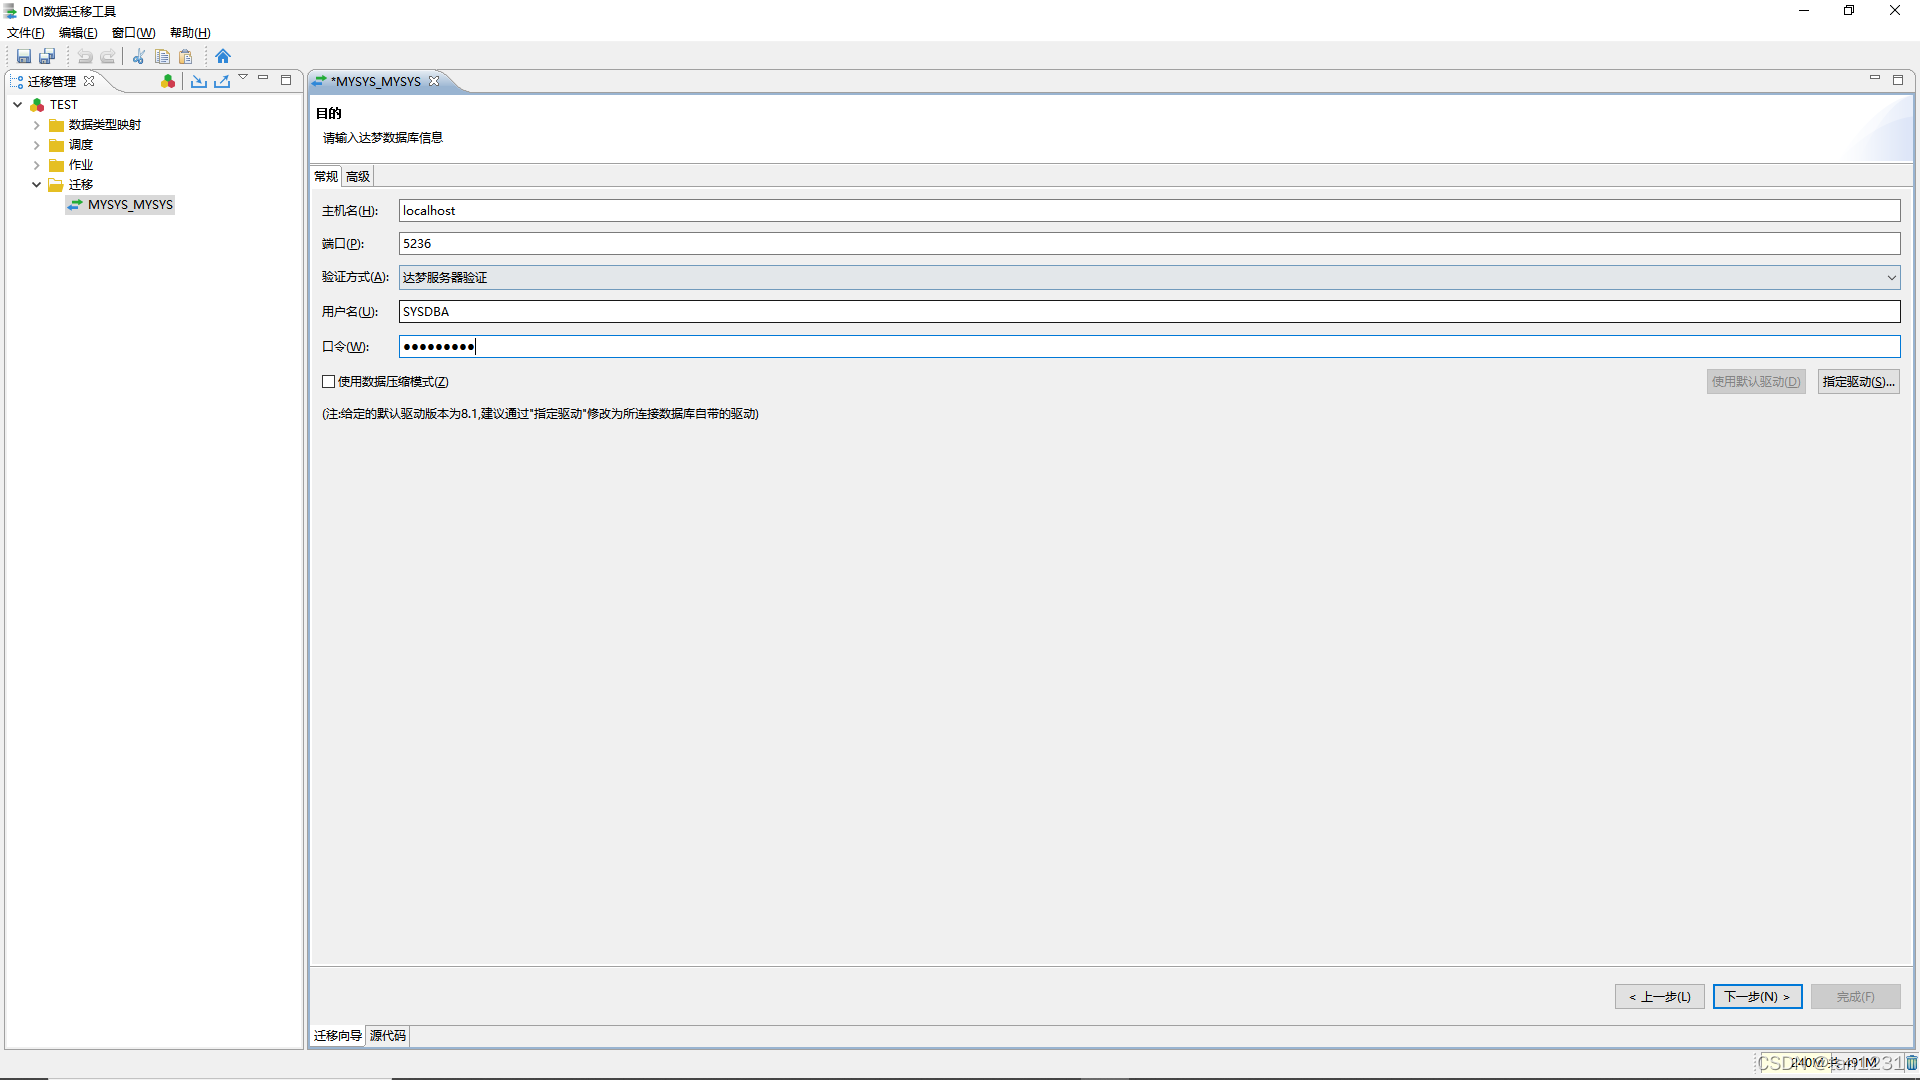Switch to the 源代码 bottom tab
Screen dimensions: 1920x1080
388,1036
